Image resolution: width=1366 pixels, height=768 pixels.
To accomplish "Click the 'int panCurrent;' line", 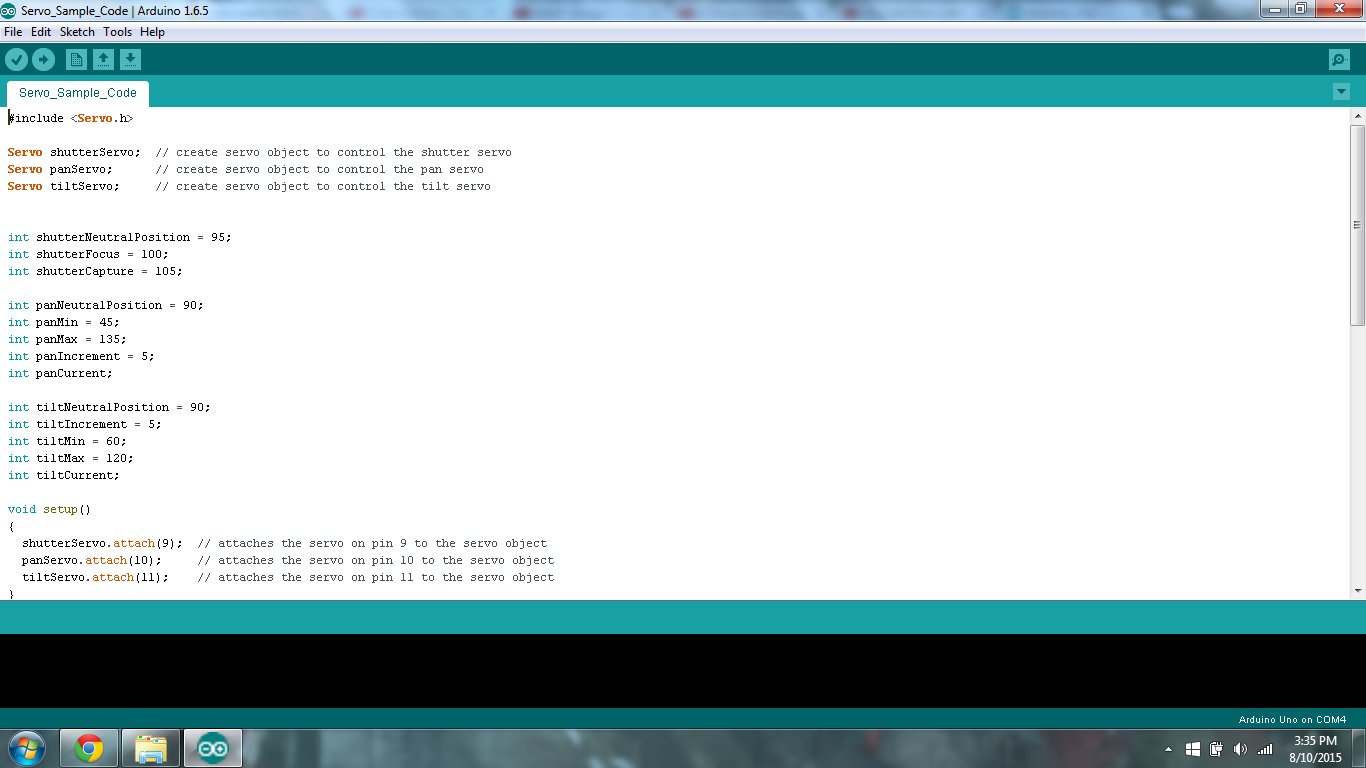I will click(x=60, y=373).
